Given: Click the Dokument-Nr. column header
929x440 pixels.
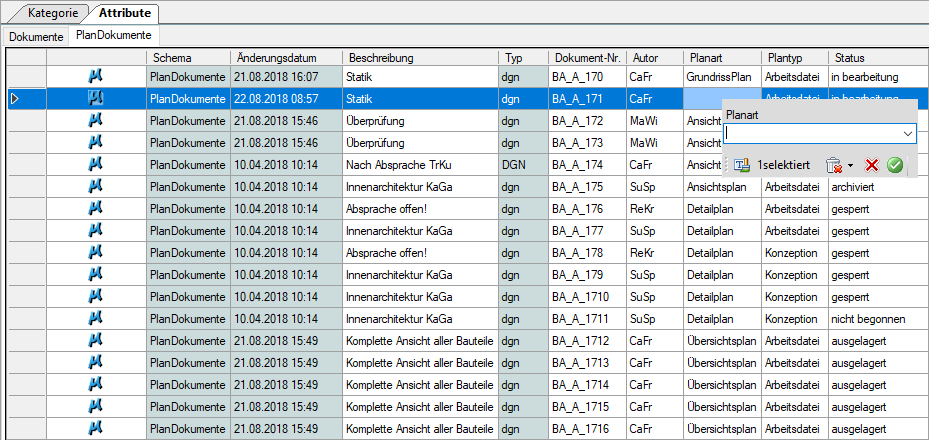Looking at the screenshot, I should tap(588, 58).
